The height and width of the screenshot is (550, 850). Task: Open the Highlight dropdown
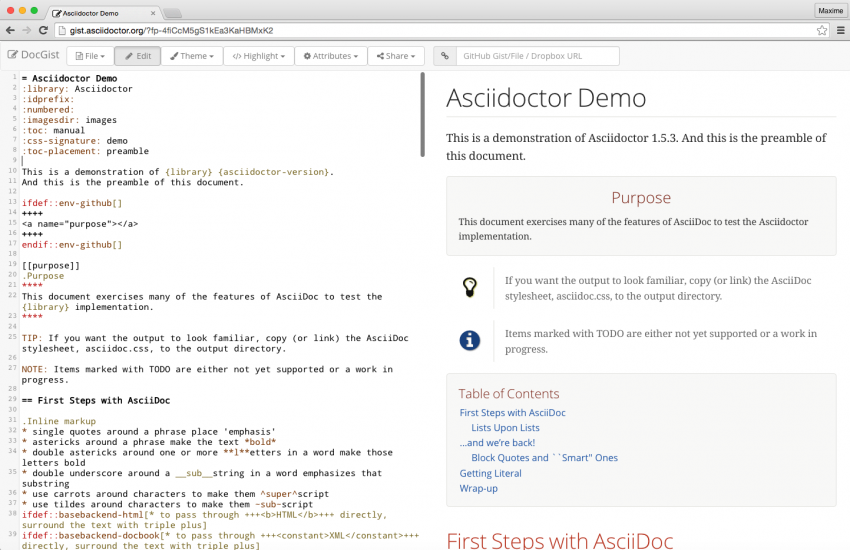(259, 56)
